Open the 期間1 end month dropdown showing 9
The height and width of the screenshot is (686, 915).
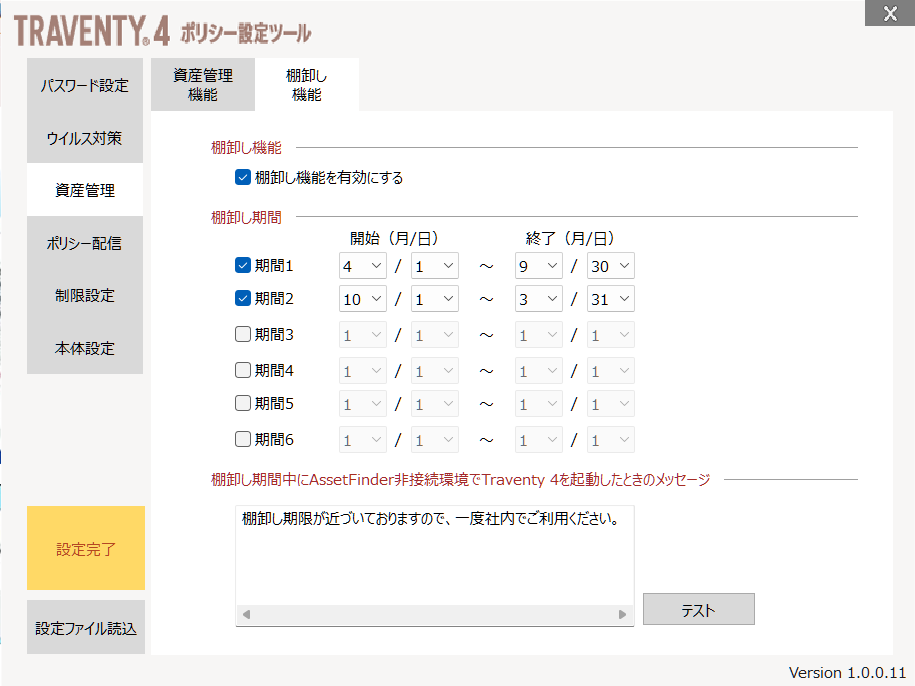539,266
